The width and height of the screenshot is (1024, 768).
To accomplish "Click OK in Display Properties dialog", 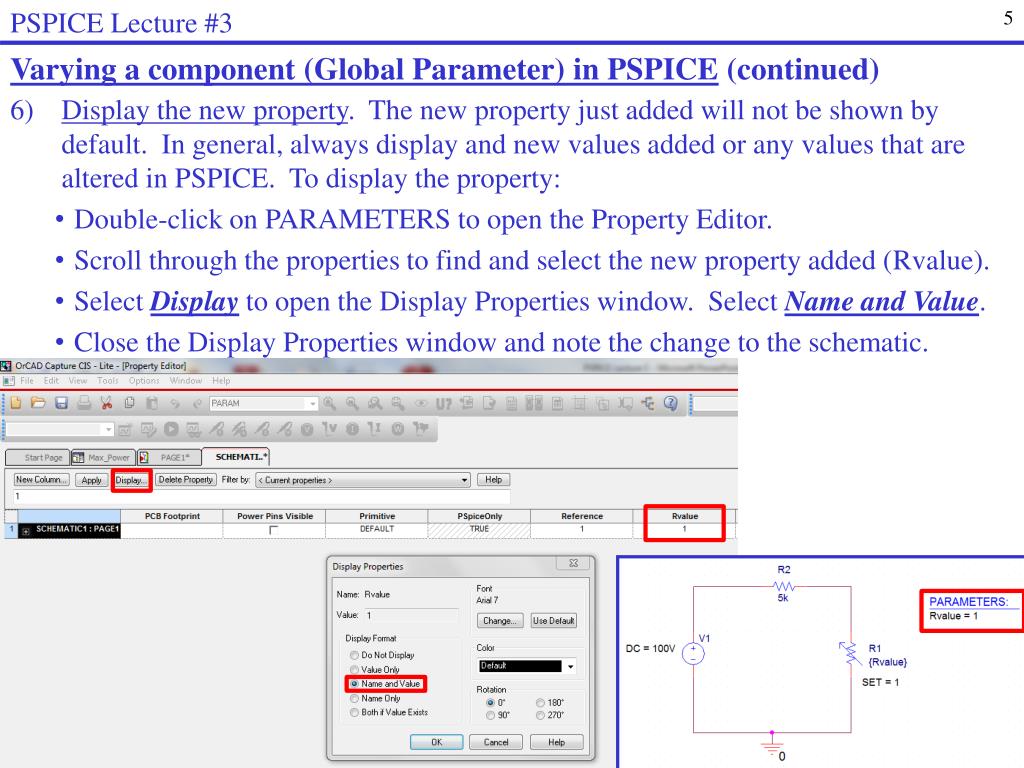I will pyautogui.click(x=436, y=742).
